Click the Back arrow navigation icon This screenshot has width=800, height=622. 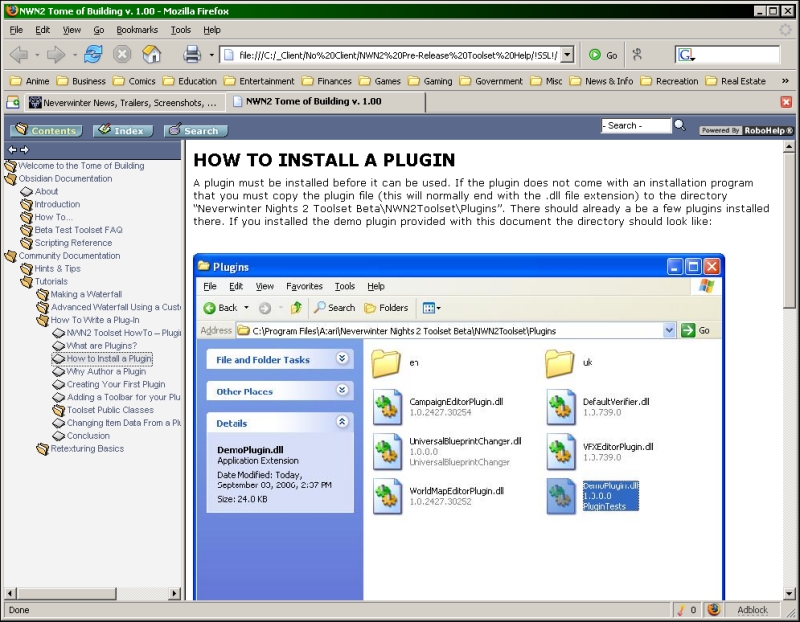point(19,54)
